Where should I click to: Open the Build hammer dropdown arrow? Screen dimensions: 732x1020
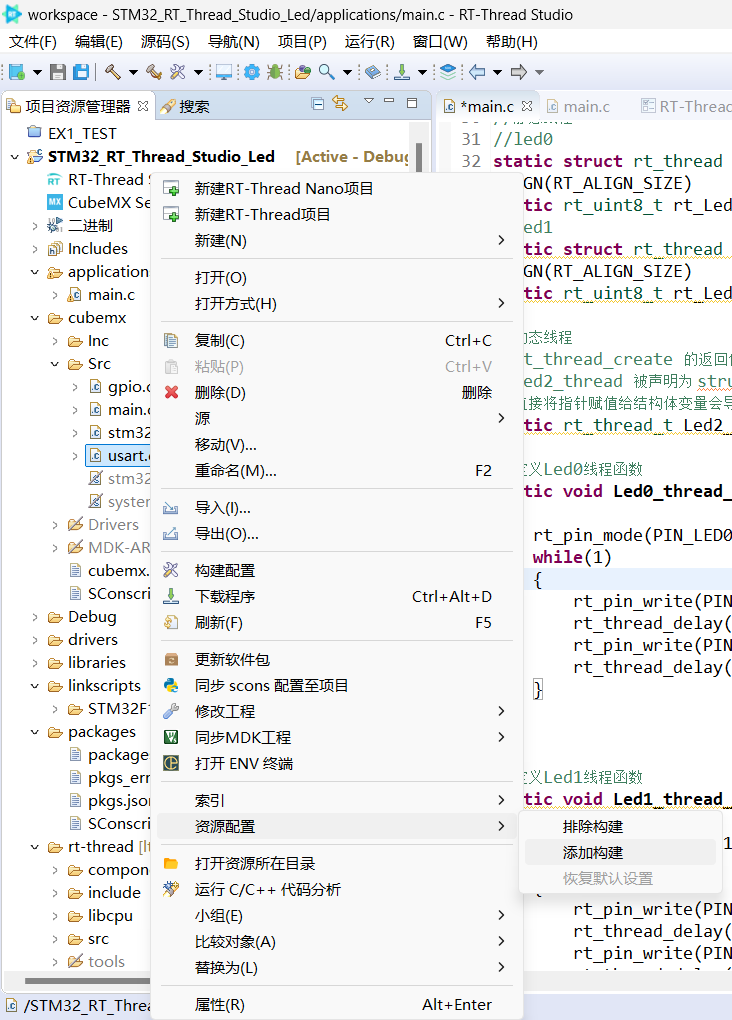pyautogui.click(x=133, y=72)
